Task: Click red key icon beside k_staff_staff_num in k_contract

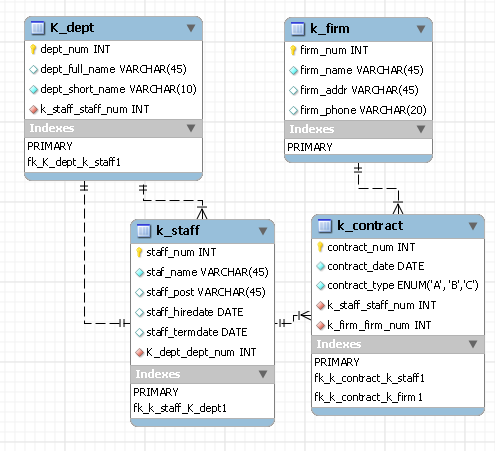Action: 320,305
